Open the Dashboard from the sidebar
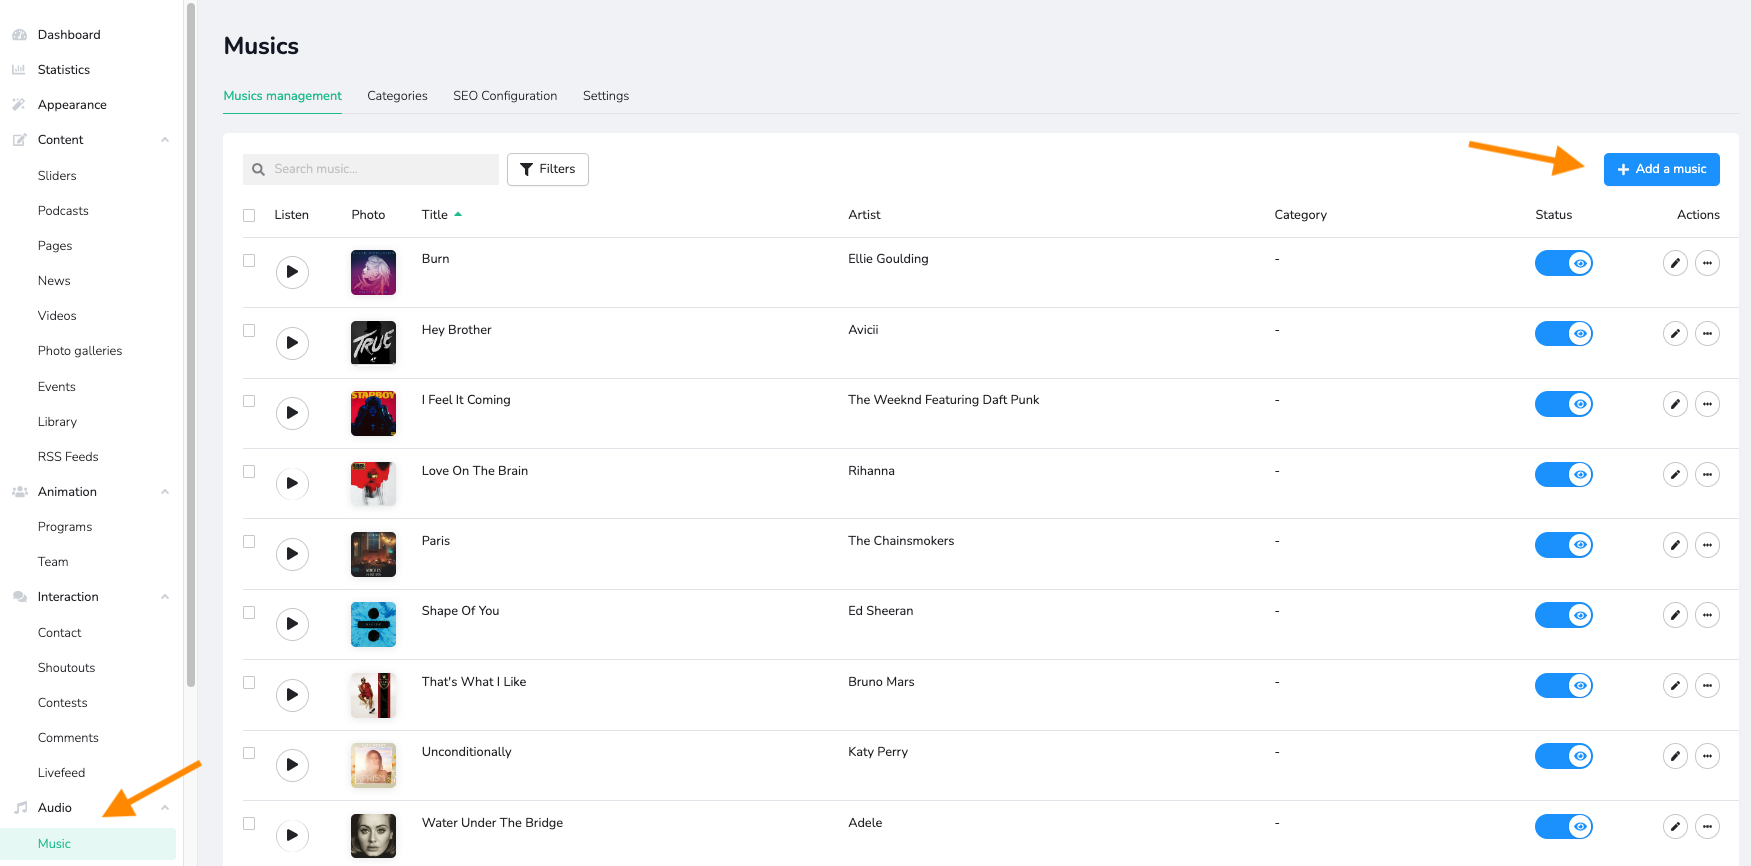 (69, 35)
